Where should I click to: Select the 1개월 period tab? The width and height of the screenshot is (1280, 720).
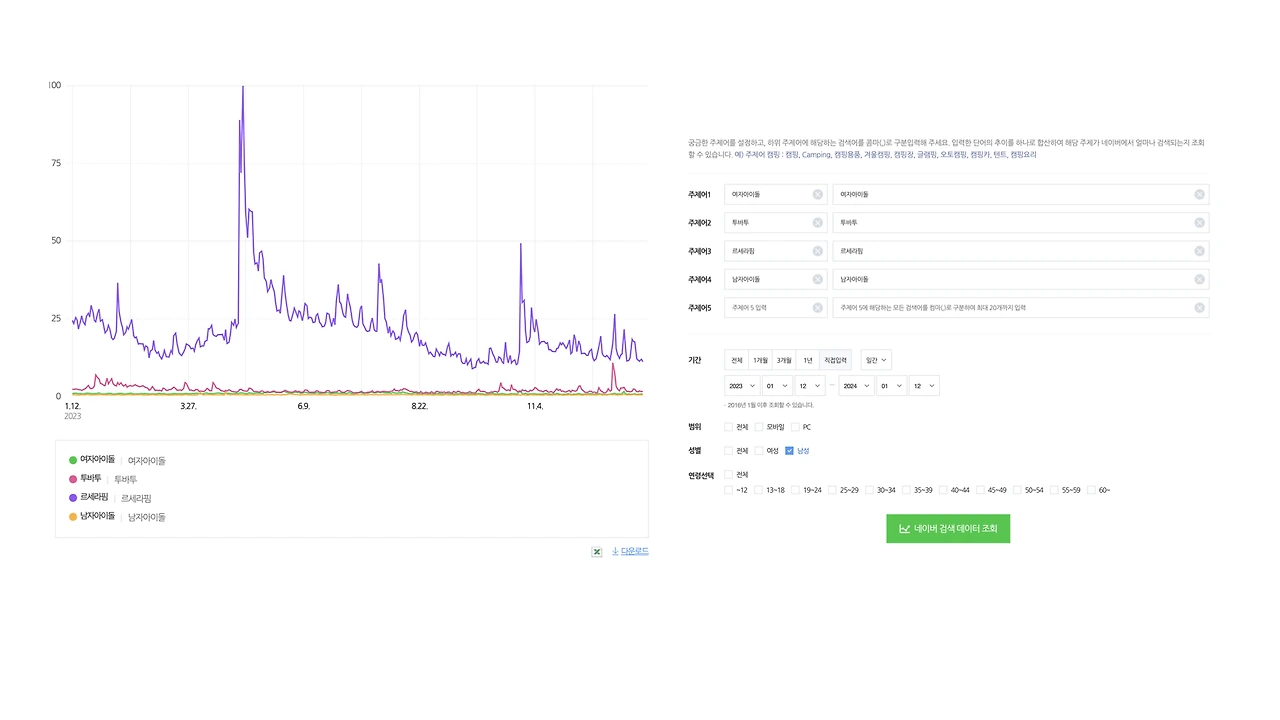point(761,360)
